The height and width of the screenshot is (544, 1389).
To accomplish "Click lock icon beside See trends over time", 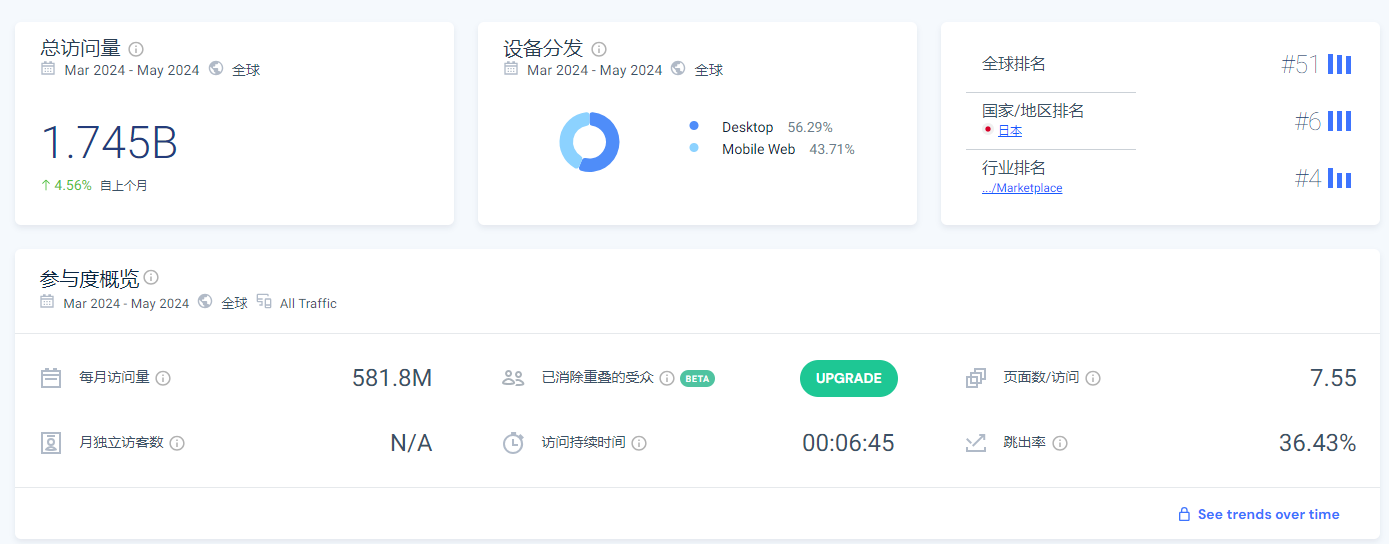I will 1184,514.
